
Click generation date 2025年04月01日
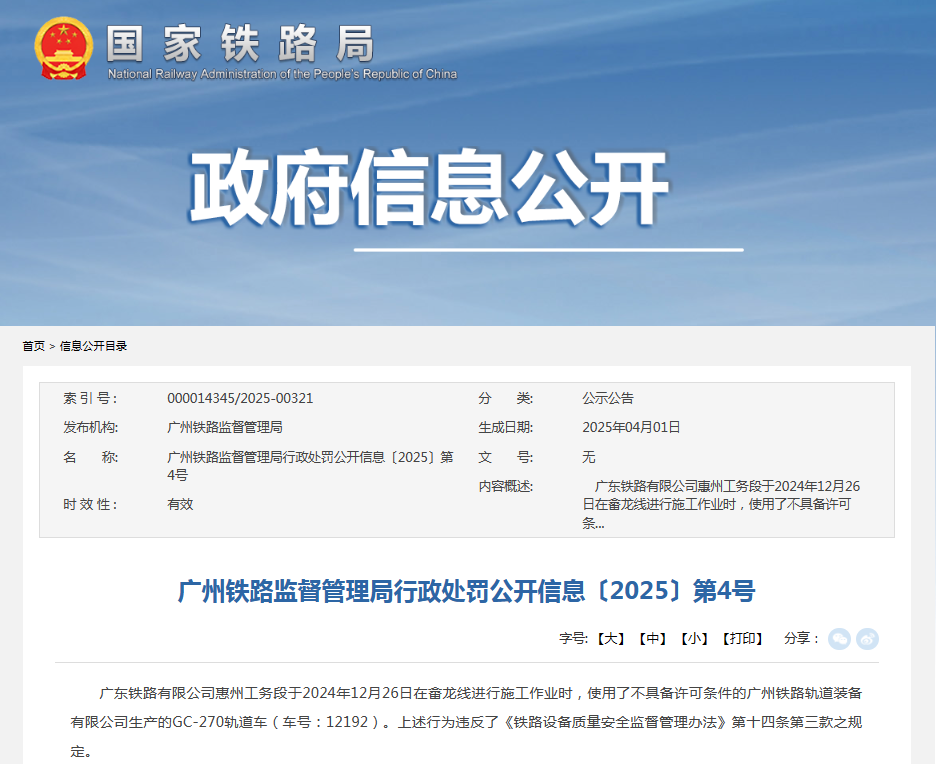[632, 427]
